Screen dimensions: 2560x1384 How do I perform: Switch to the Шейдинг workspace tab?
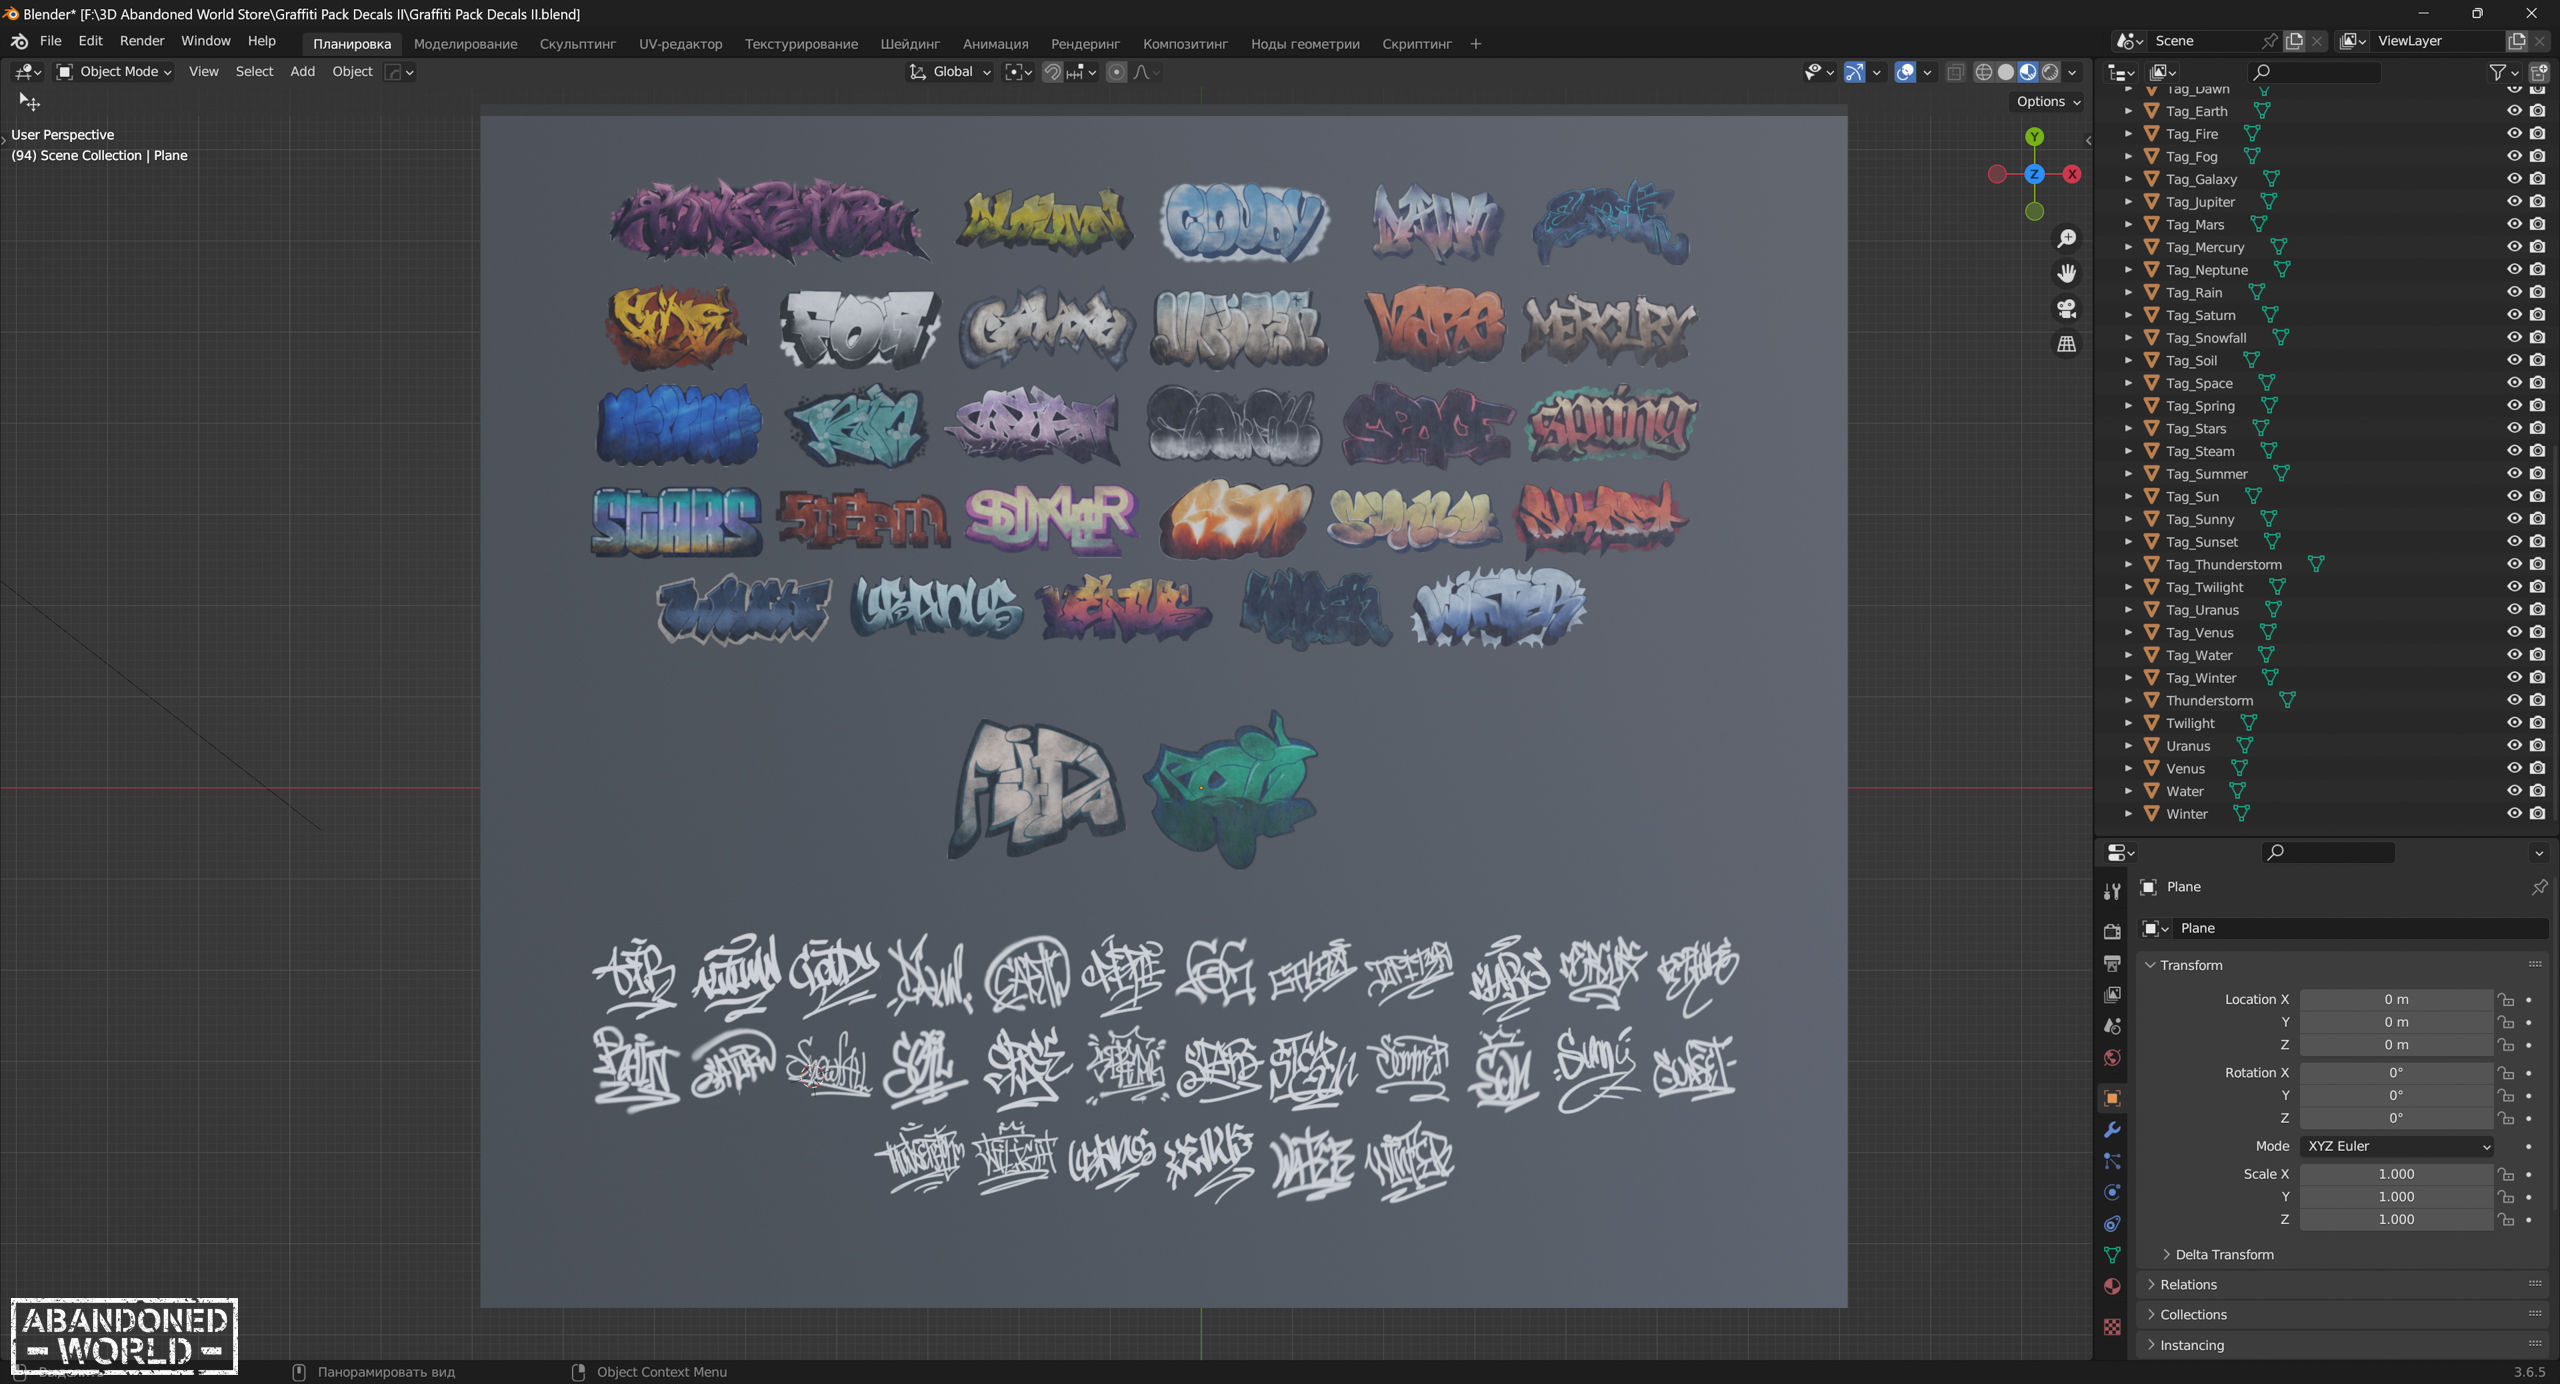[909, 44]
